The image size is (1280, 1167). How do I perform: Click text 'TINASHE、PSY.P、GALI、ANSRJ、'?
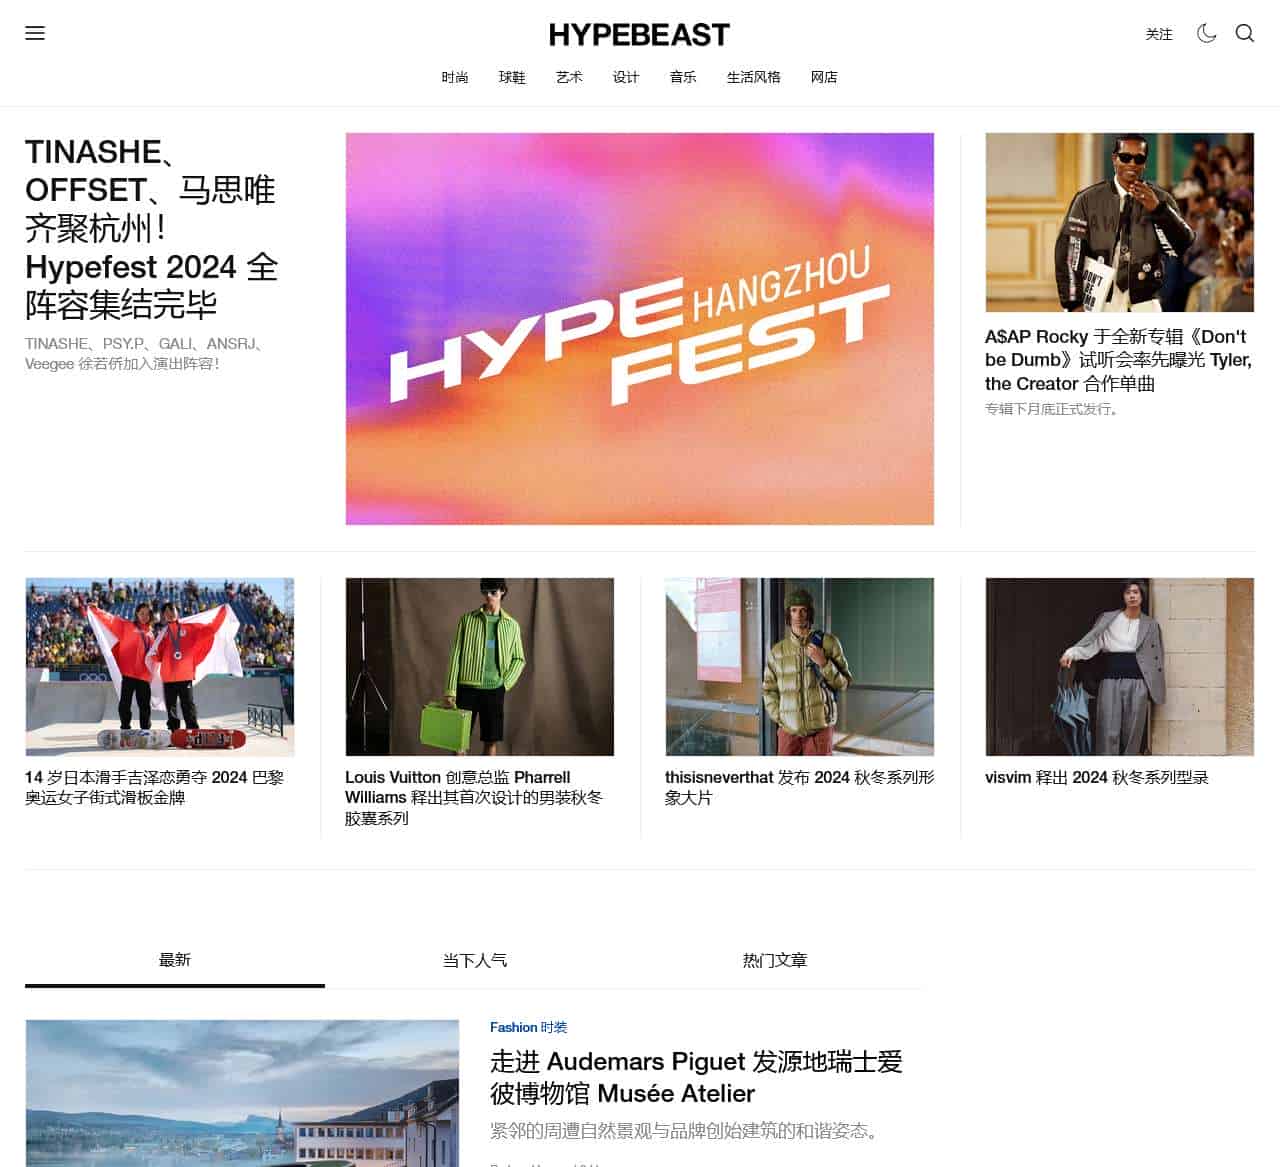click(x=145, y=343)
